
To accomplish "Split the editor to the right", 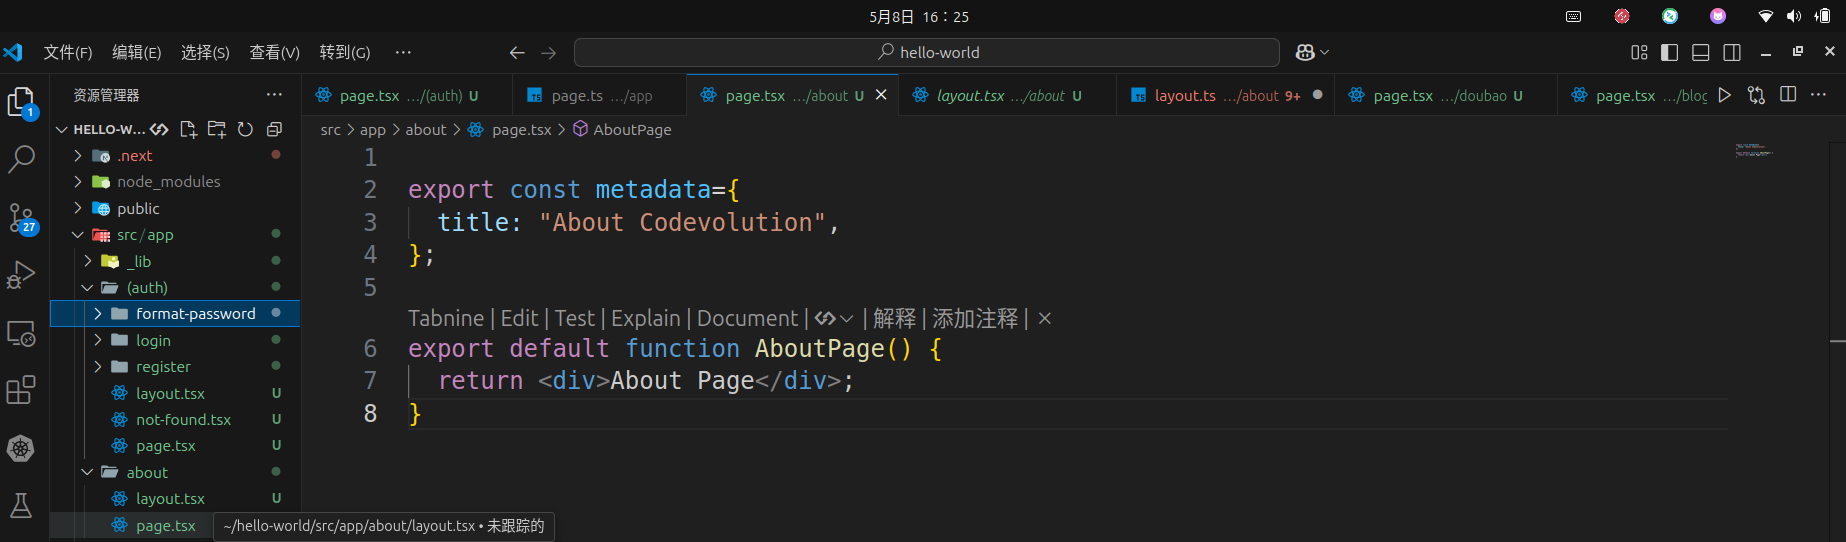I will pyautogui.click(x=1788, y=95).
